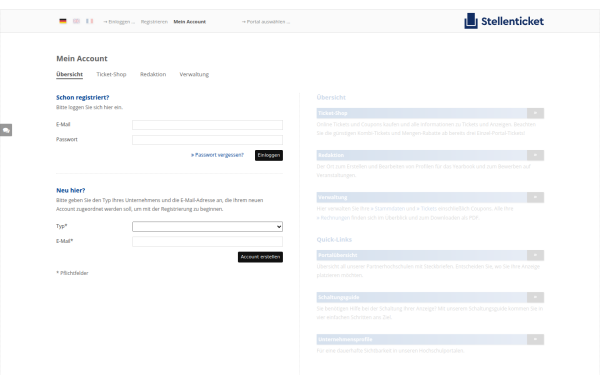Switch to the Verwaltung tab
Screen dimensions: 600x375
[x=194, y=74]
